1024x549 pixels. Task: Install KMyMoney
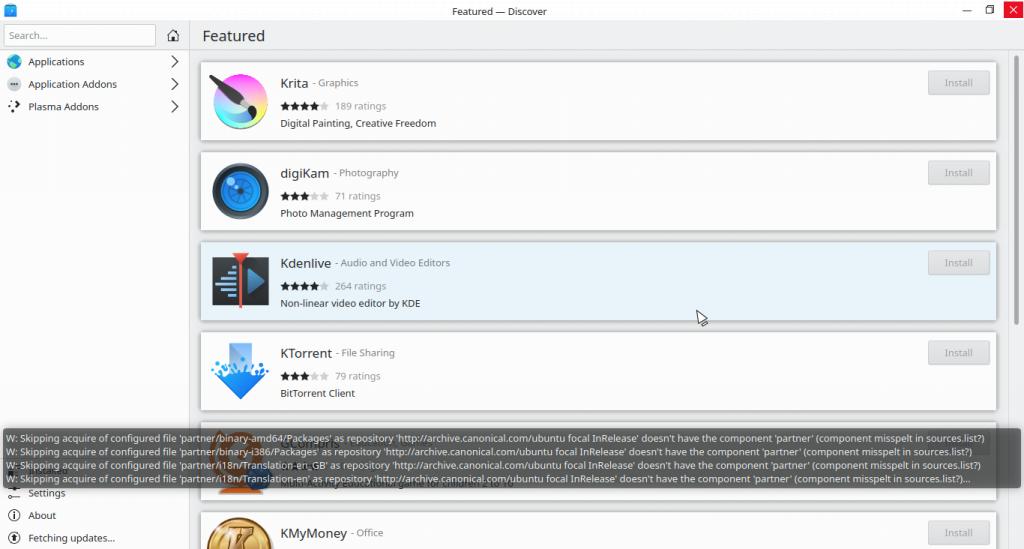pyautogui.click(x=958, y=533)
